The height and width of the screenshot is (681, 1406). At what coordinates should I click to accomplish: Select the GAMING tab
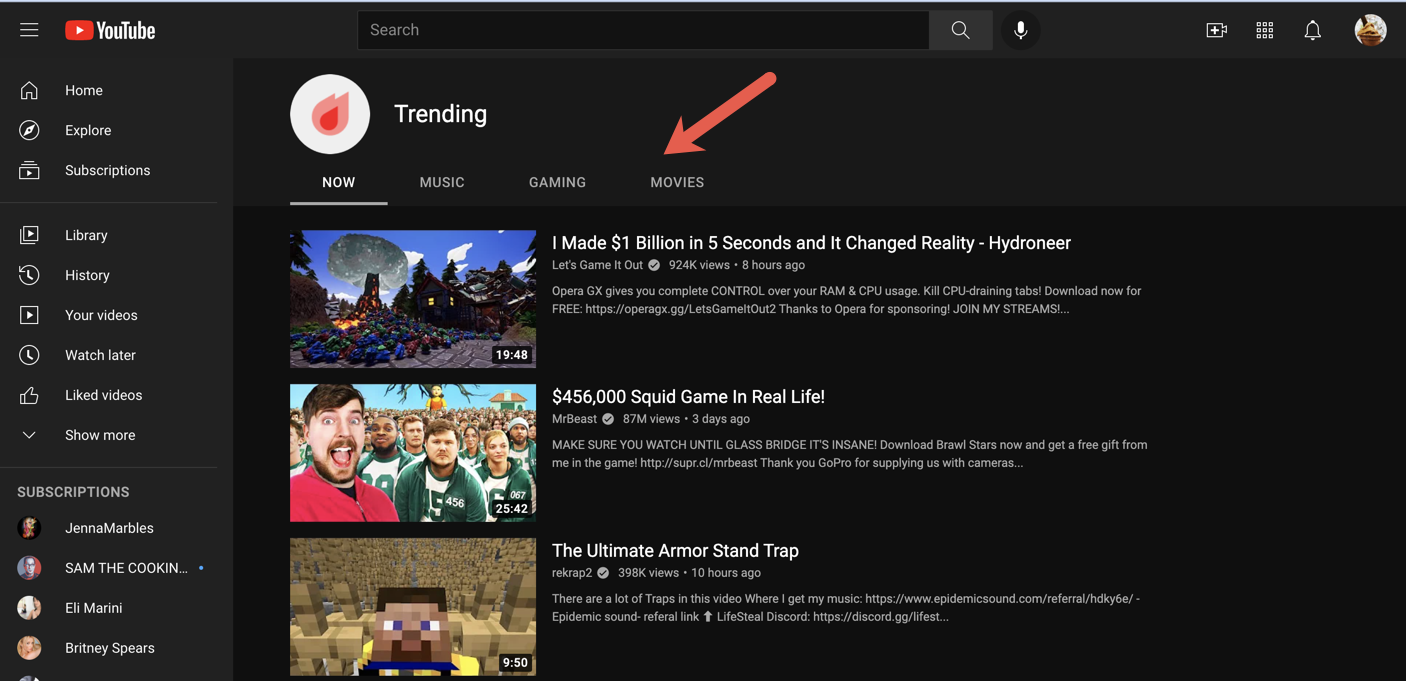557,182
